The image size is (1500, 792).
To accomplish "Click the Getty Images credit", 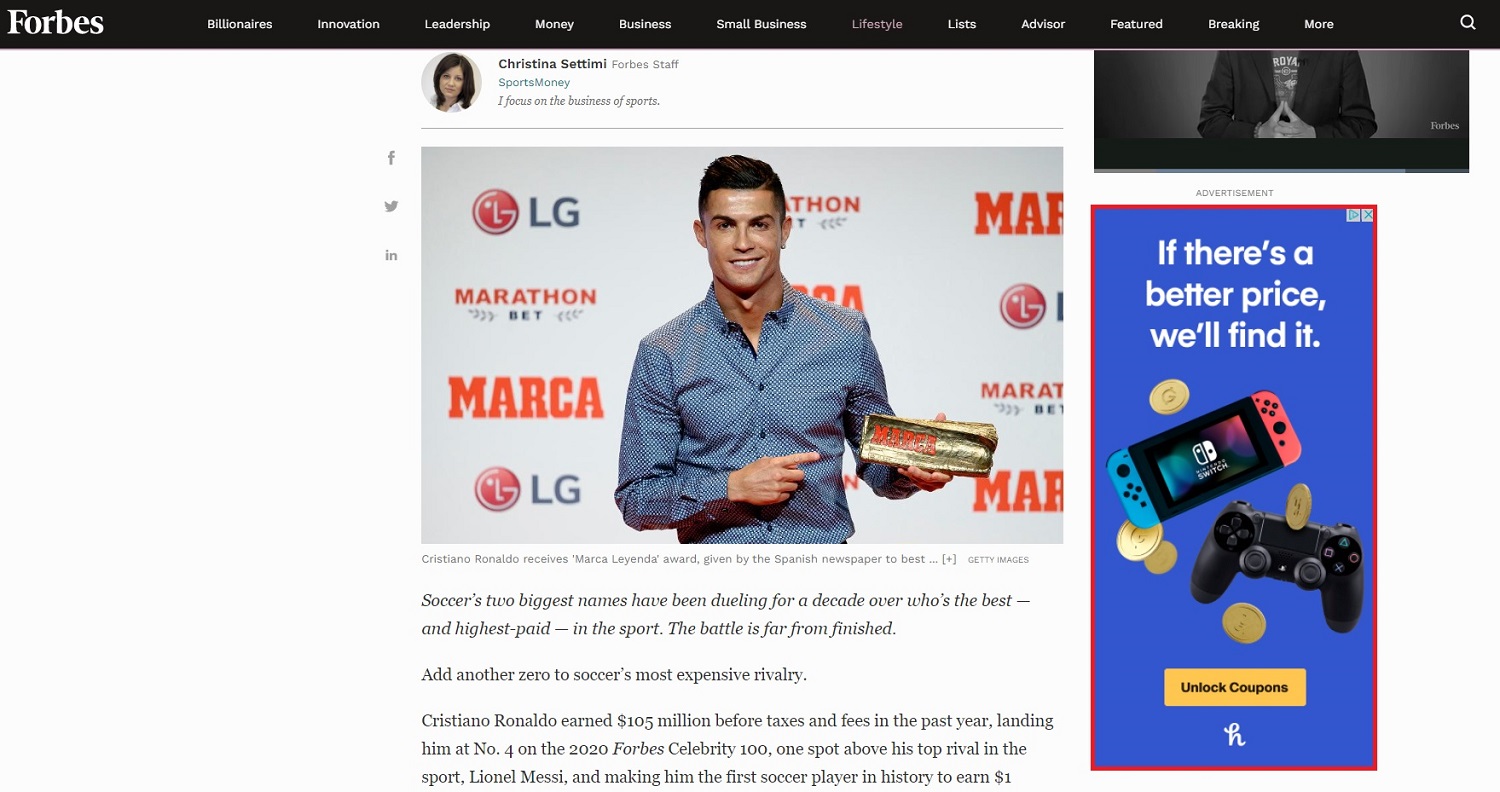I will pos(997,560).
